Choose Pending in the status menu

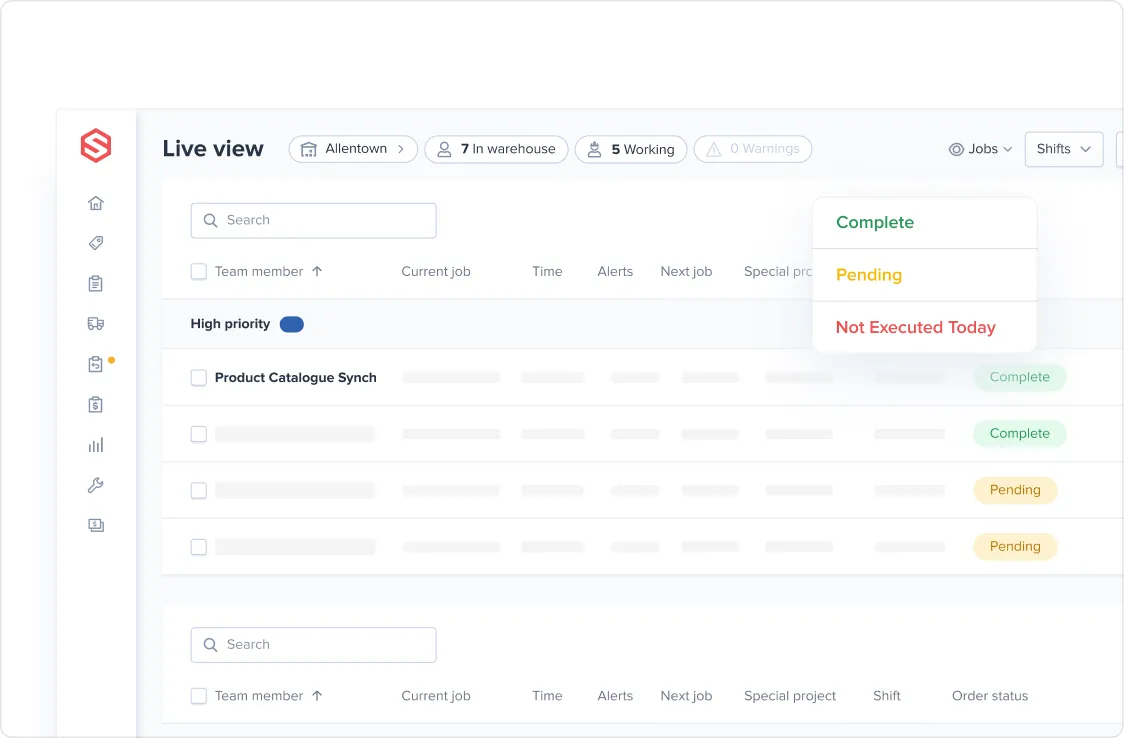tap(869, 274)
